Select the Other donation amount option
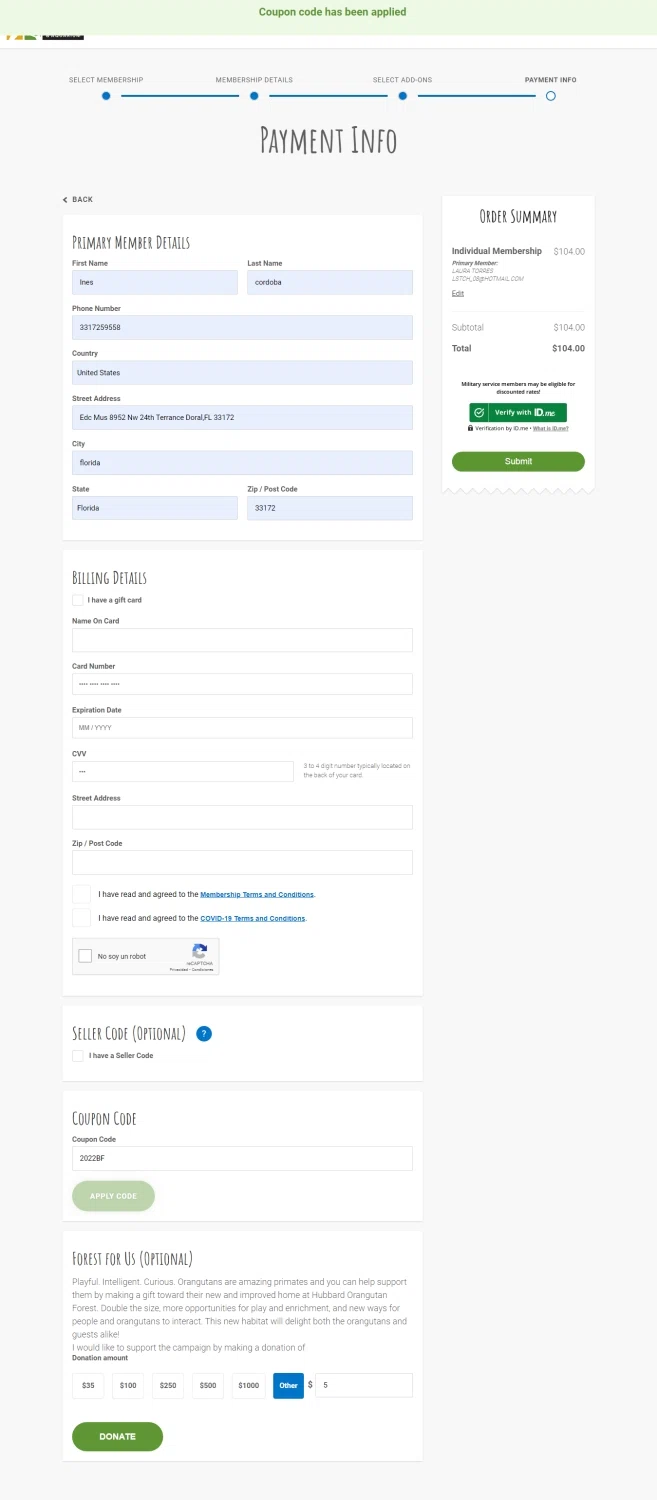Screen dimensions: 657x1500 tap(289, 1385)
